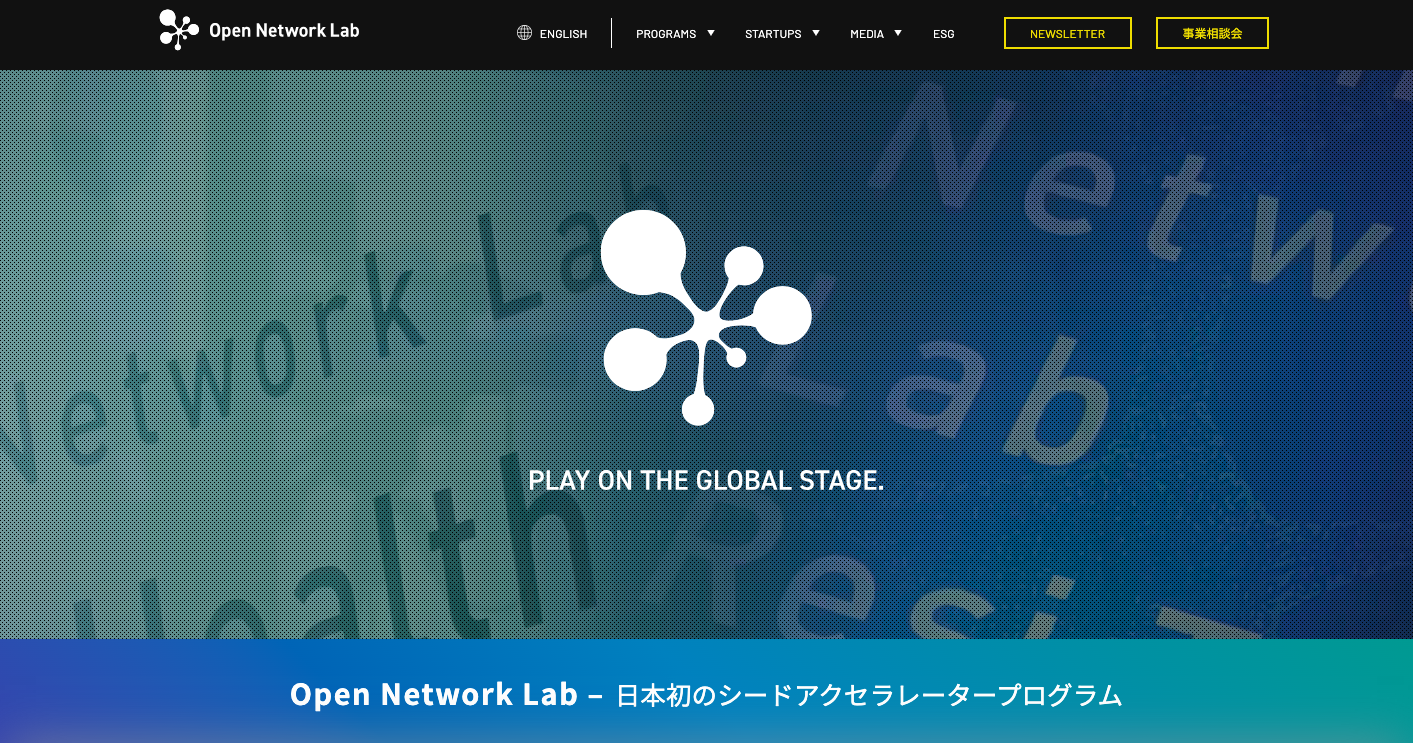The width and height of the screenshot is (1413, 743).
Task: Switch the site language to ENGLISH
Action: (x=563, y=34)
